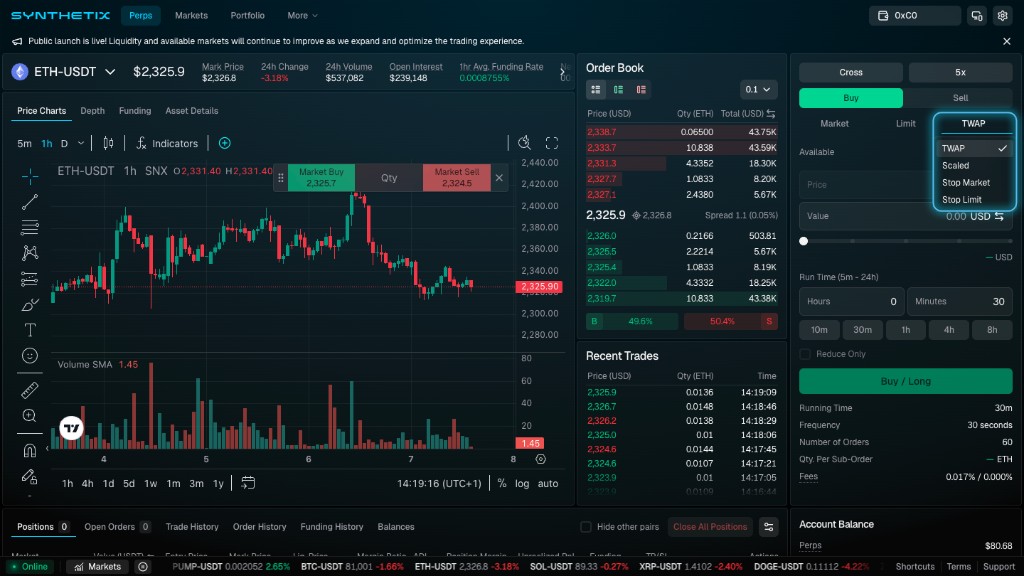This screenshot has height=576, width=1024.
Task: Swap Total column currency in the order book
Action: tap(771, 114)
